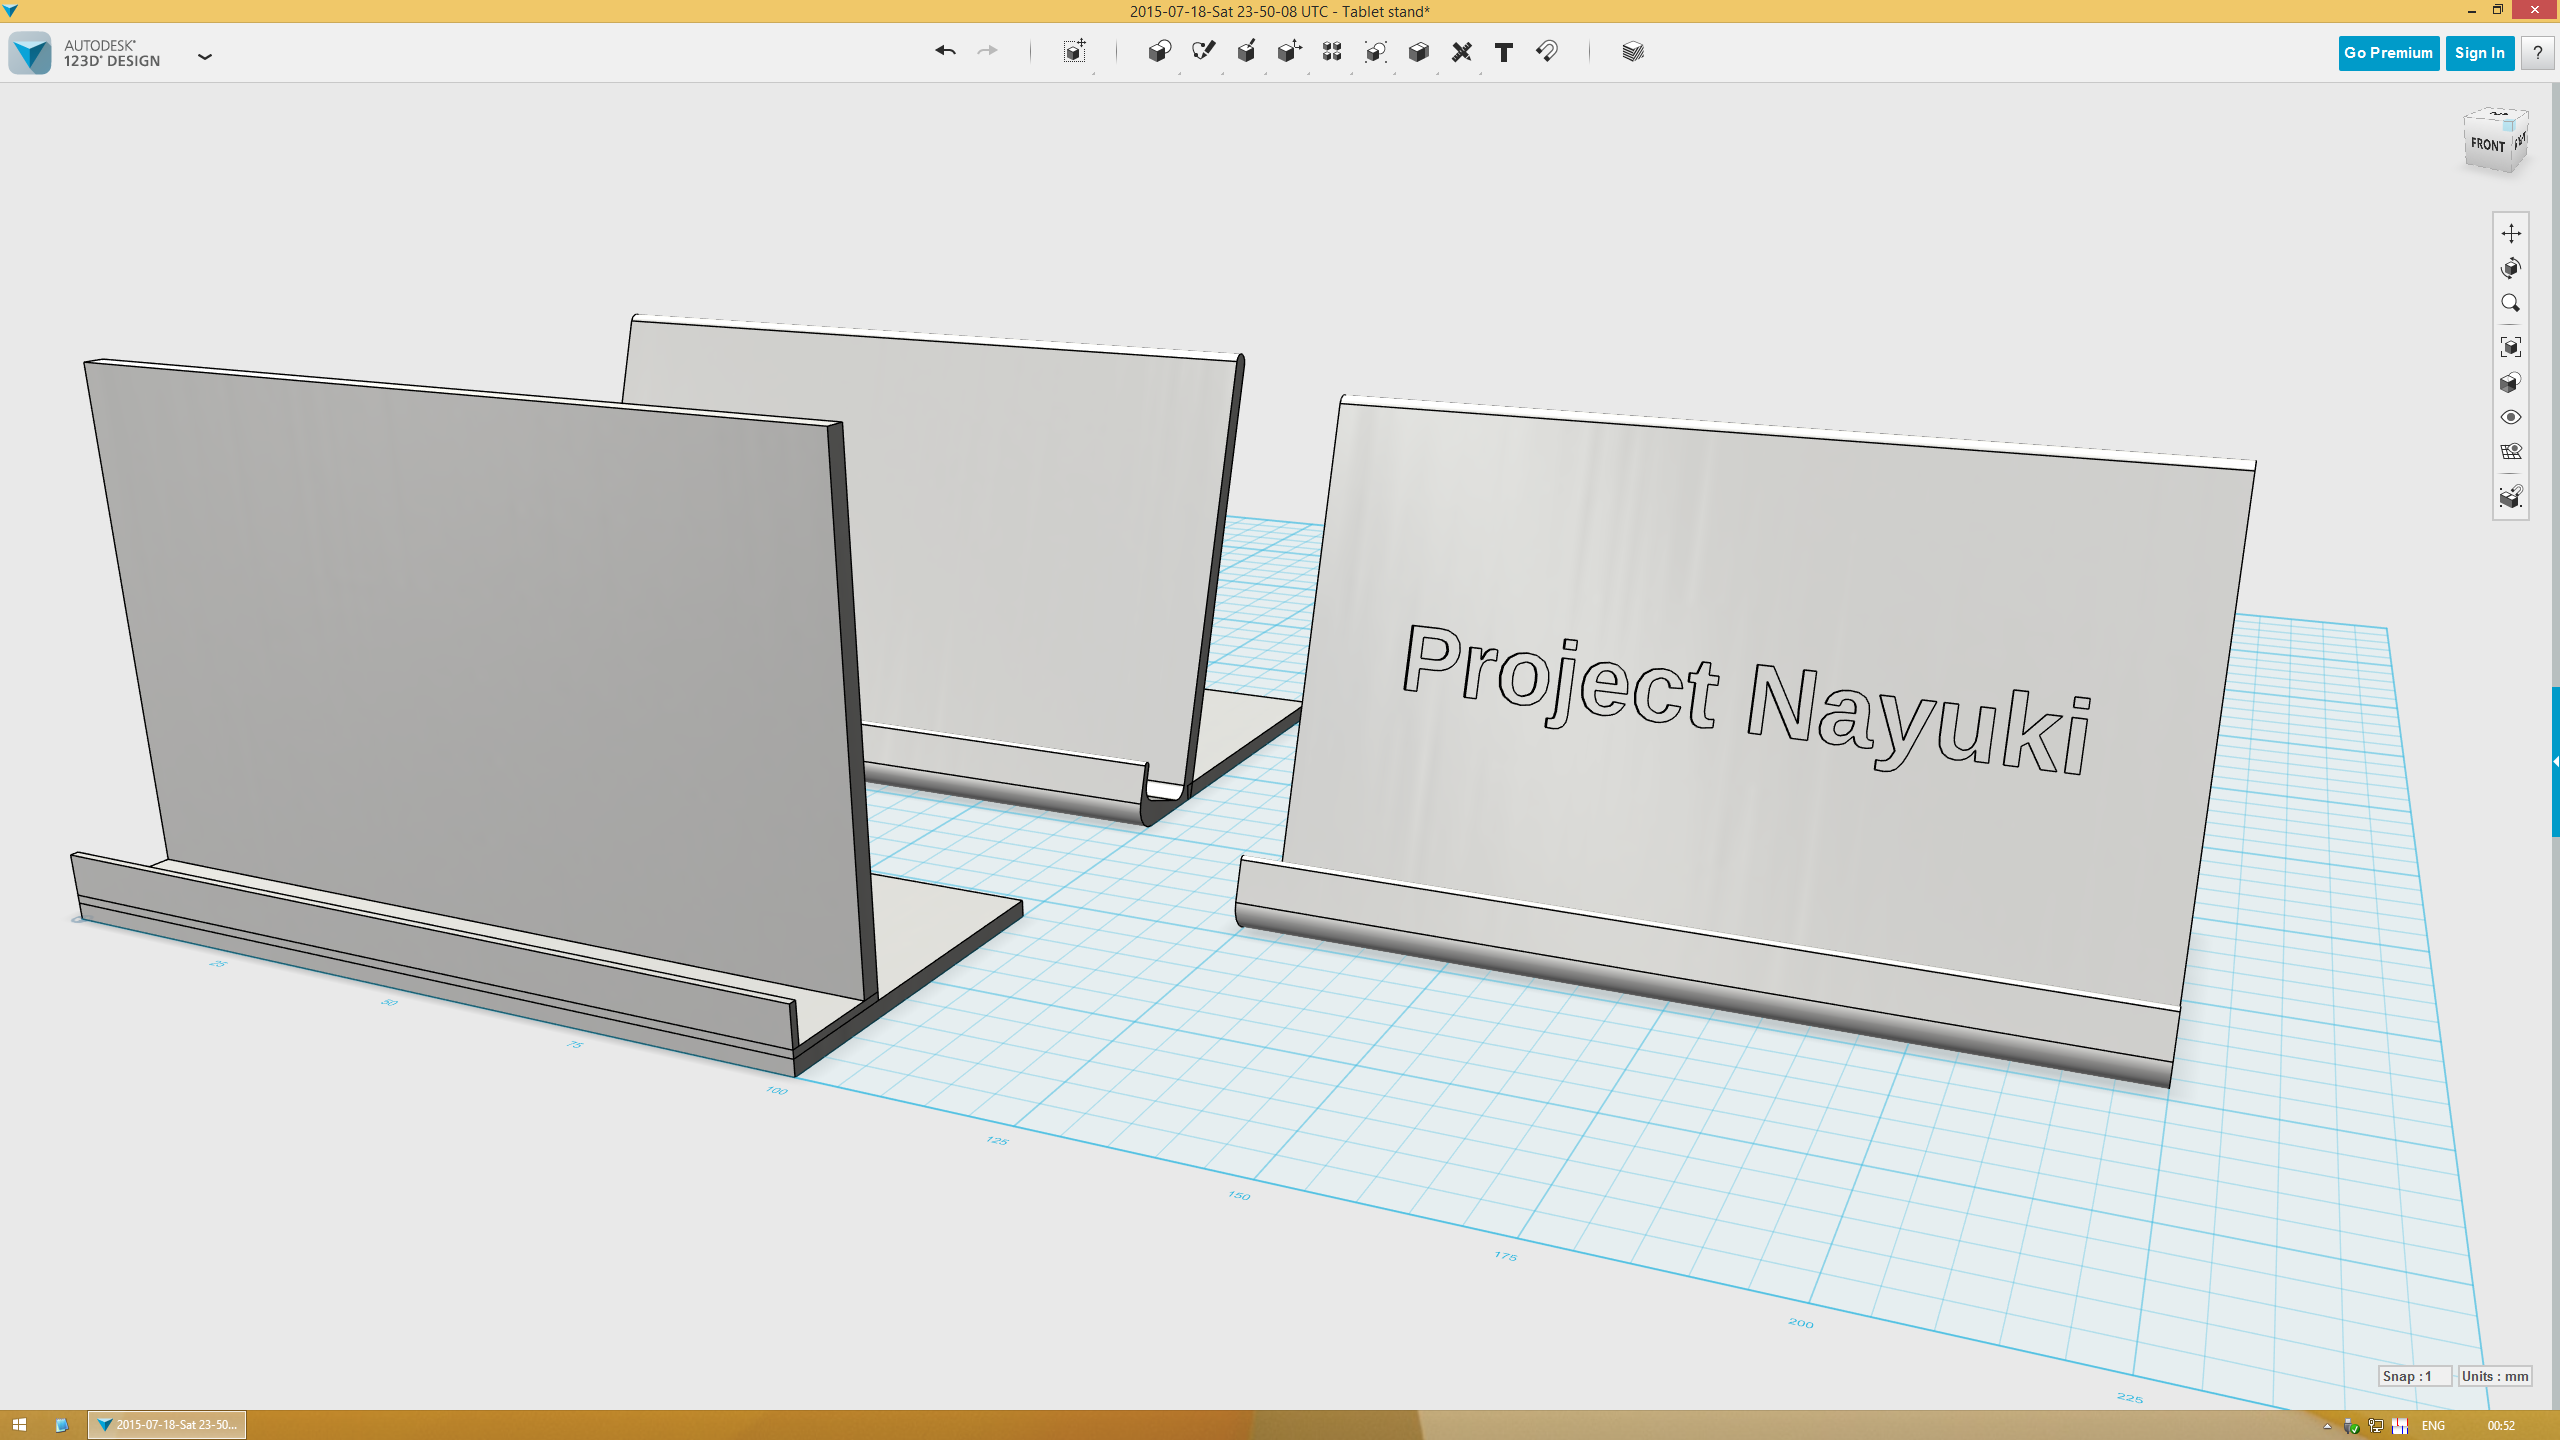Open the Grouping tool menu

click(1376, 52)
